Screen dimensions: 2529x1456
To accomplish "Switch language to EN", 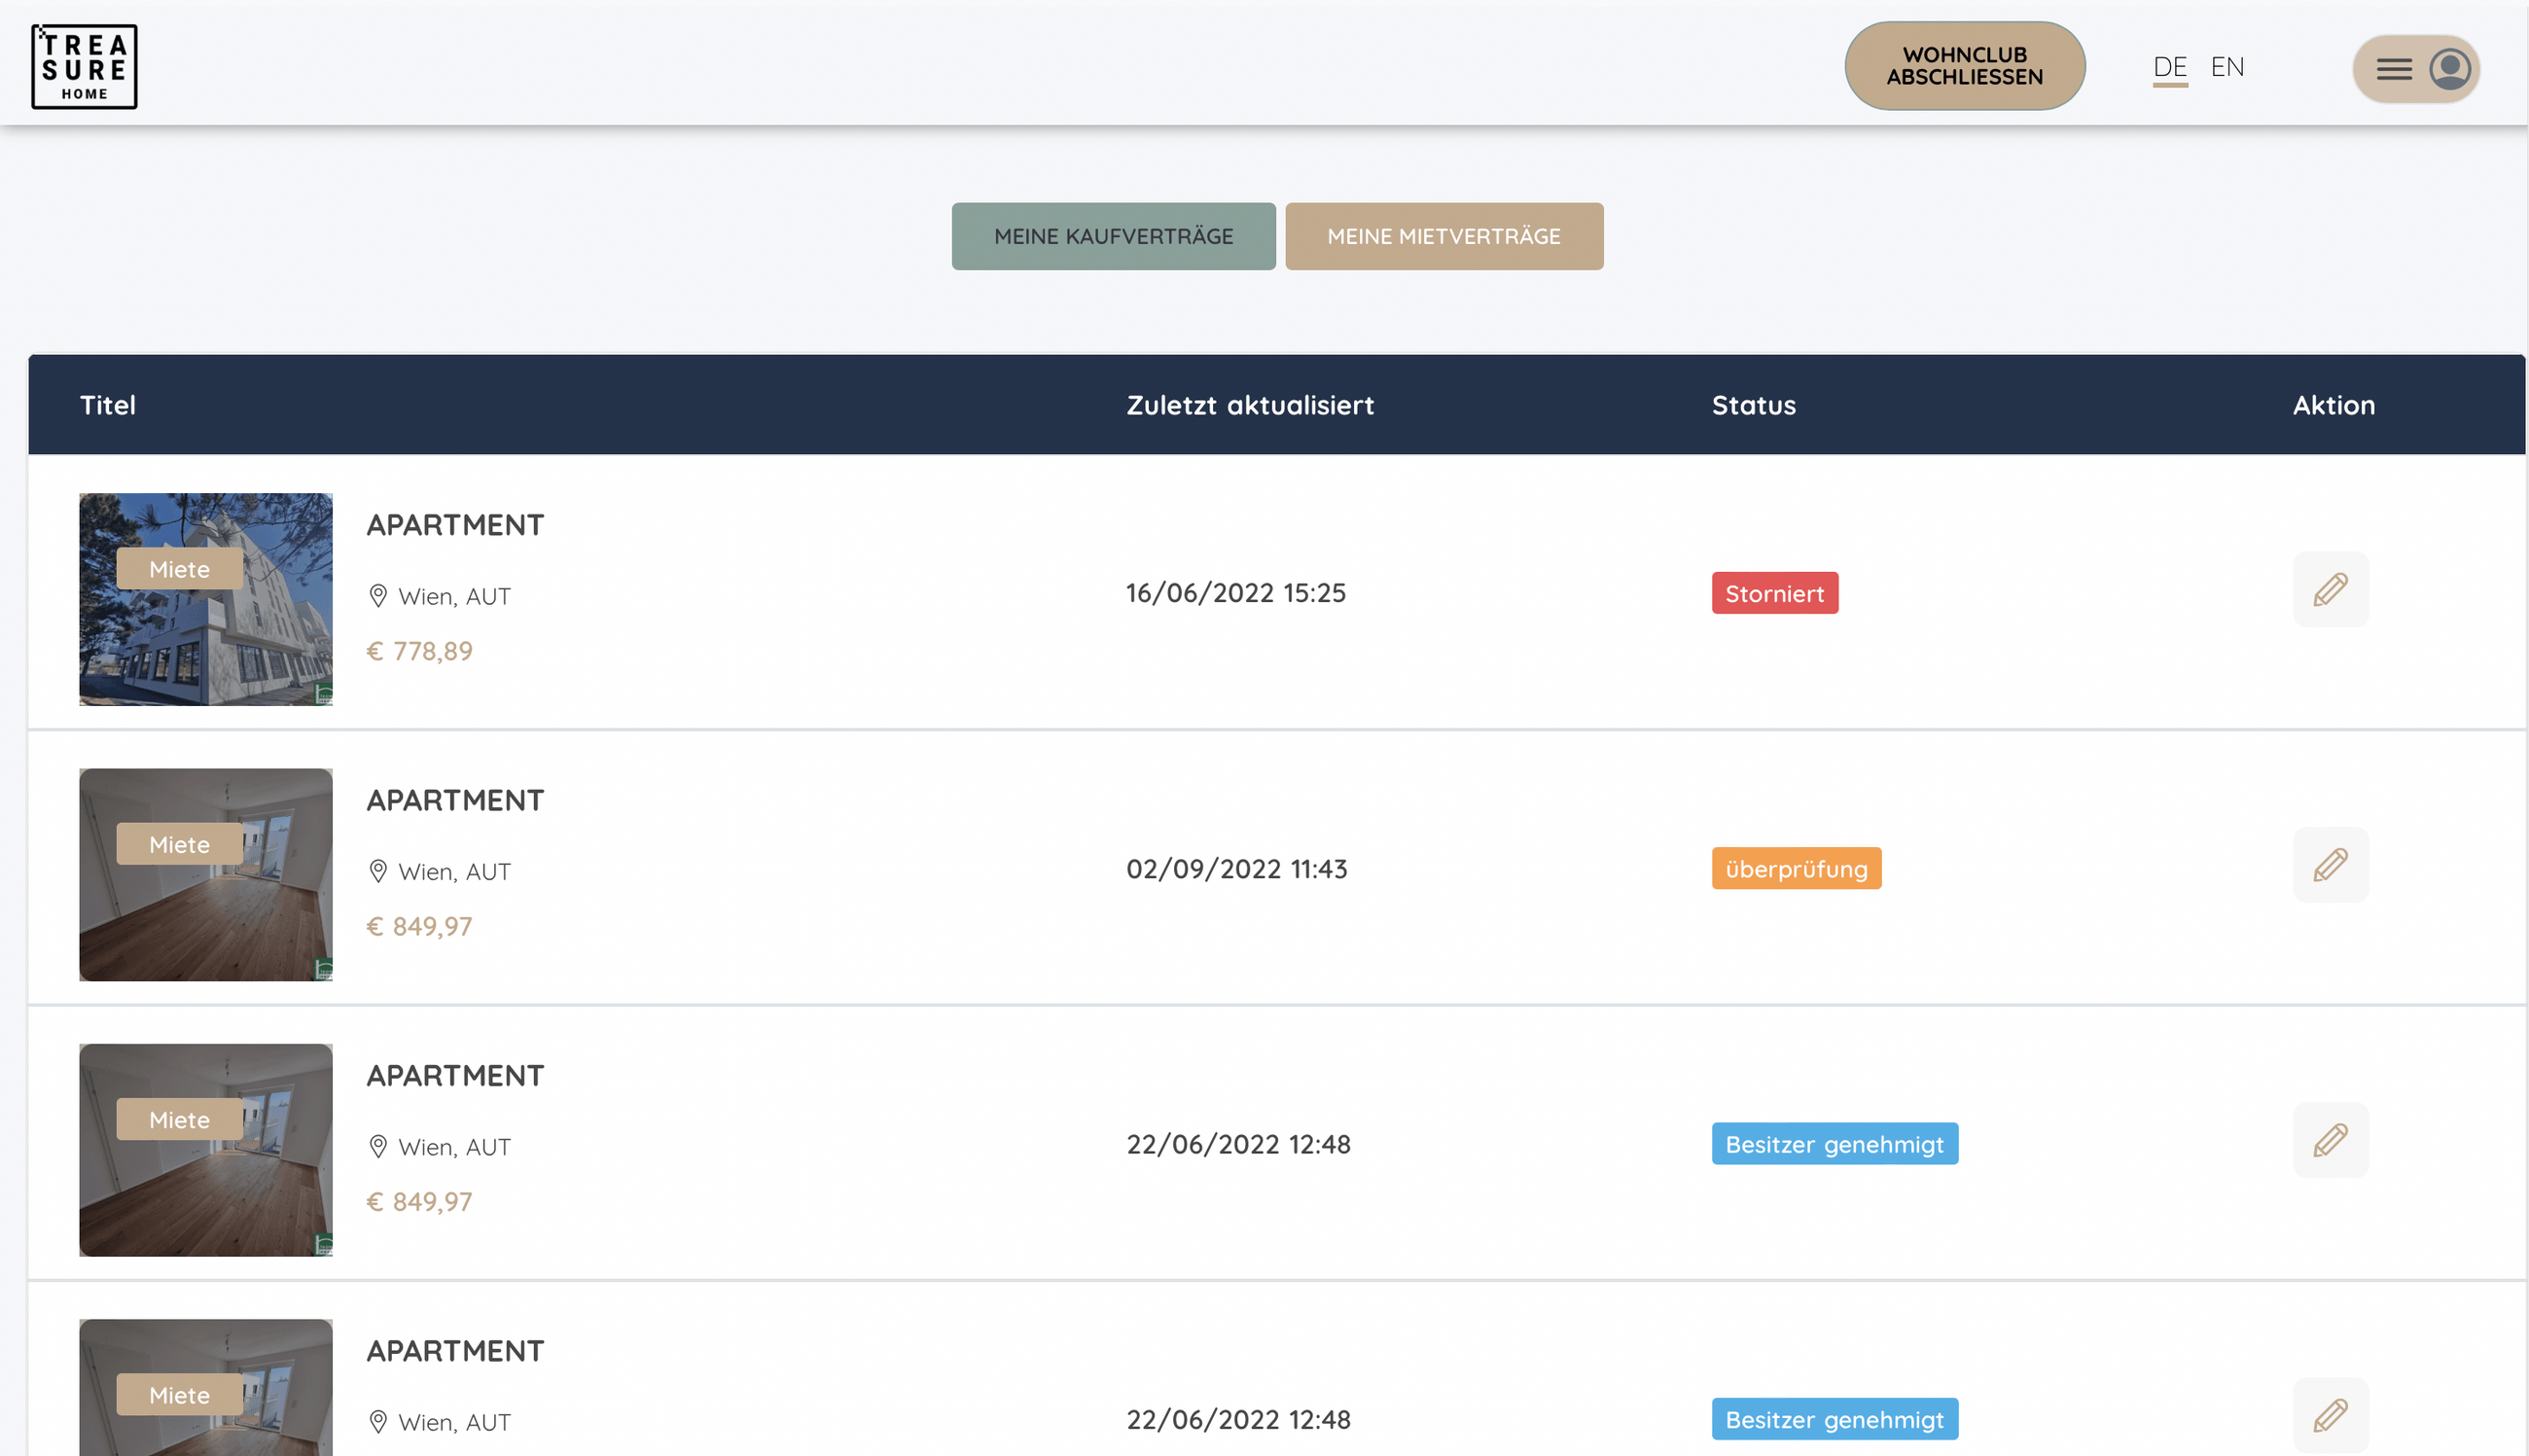I will pos(2227,67).
